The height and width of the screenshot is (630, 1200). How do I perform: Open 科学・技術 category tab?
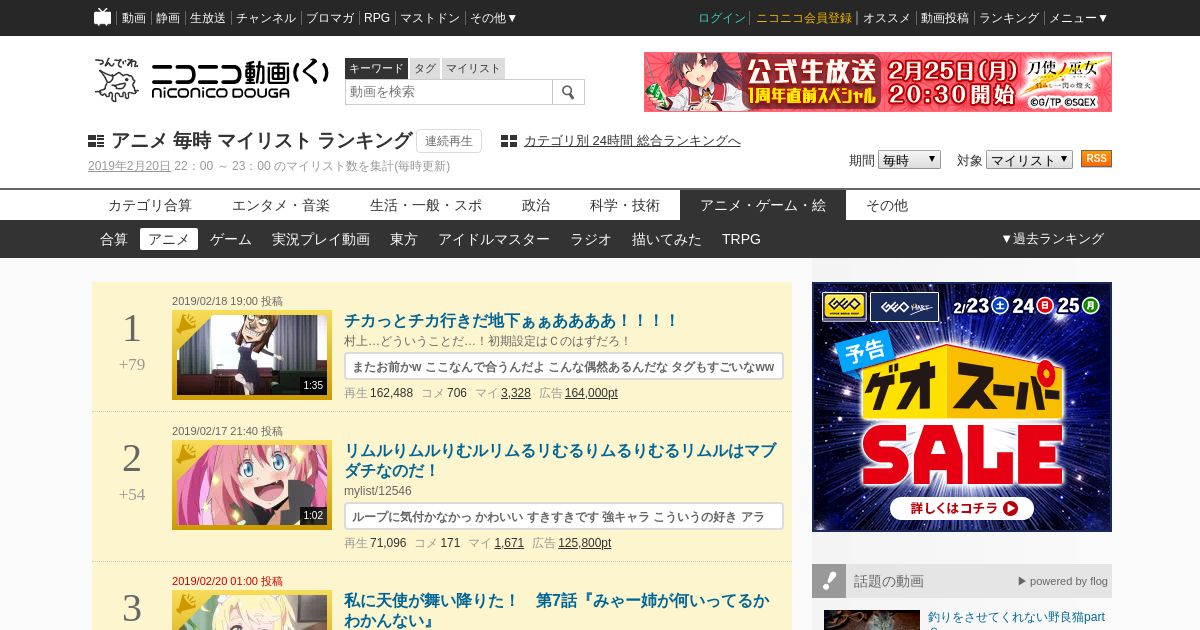coord(625,205)
